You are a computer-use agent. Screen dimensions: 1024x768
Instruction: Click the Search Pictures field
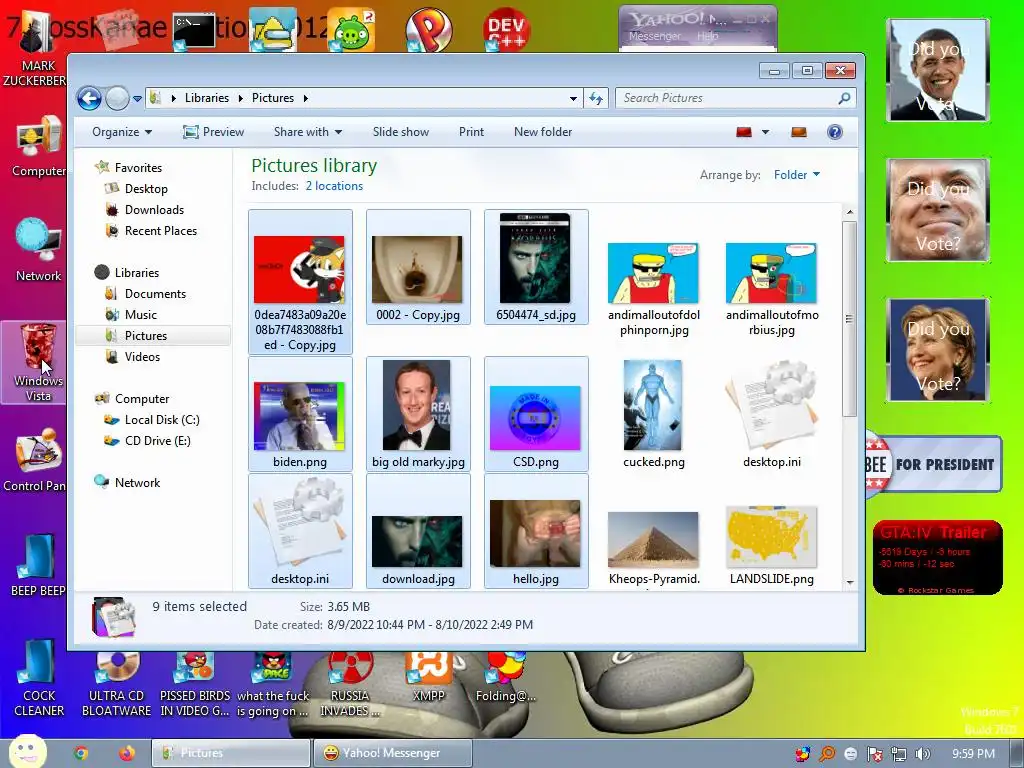[735, 98]
